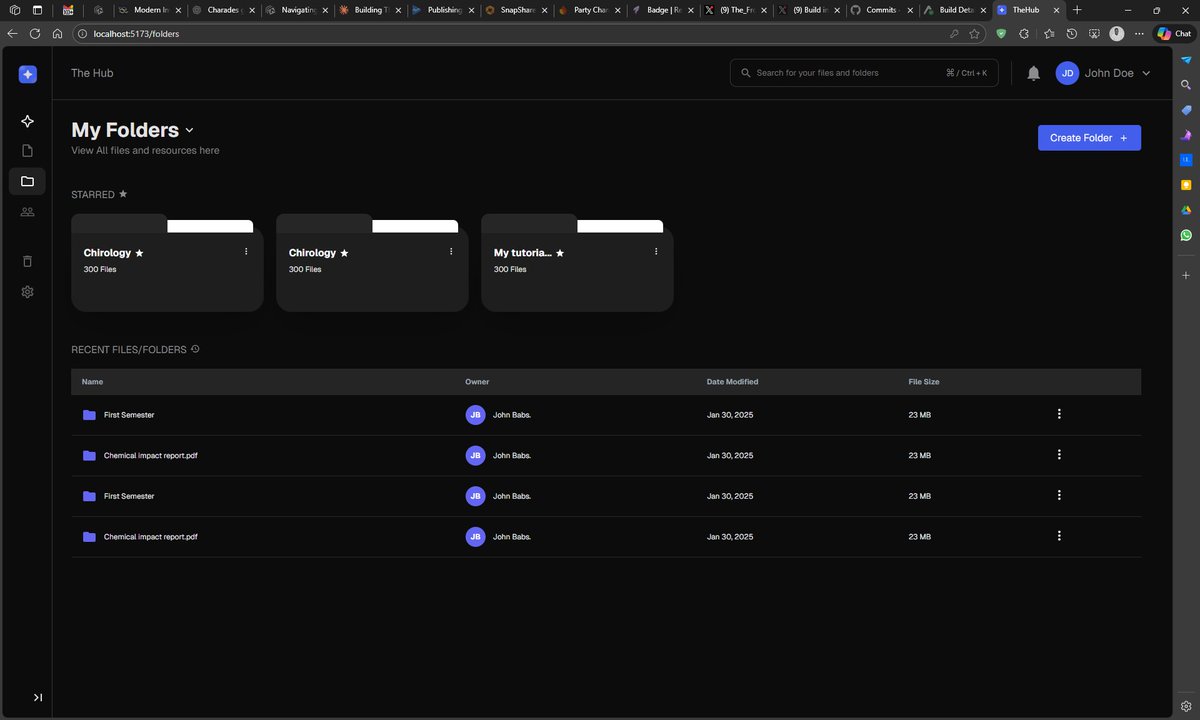Open the Trash sidebar icon
This screenshot has width=1200, height=720.
click(x=27, y=261)
